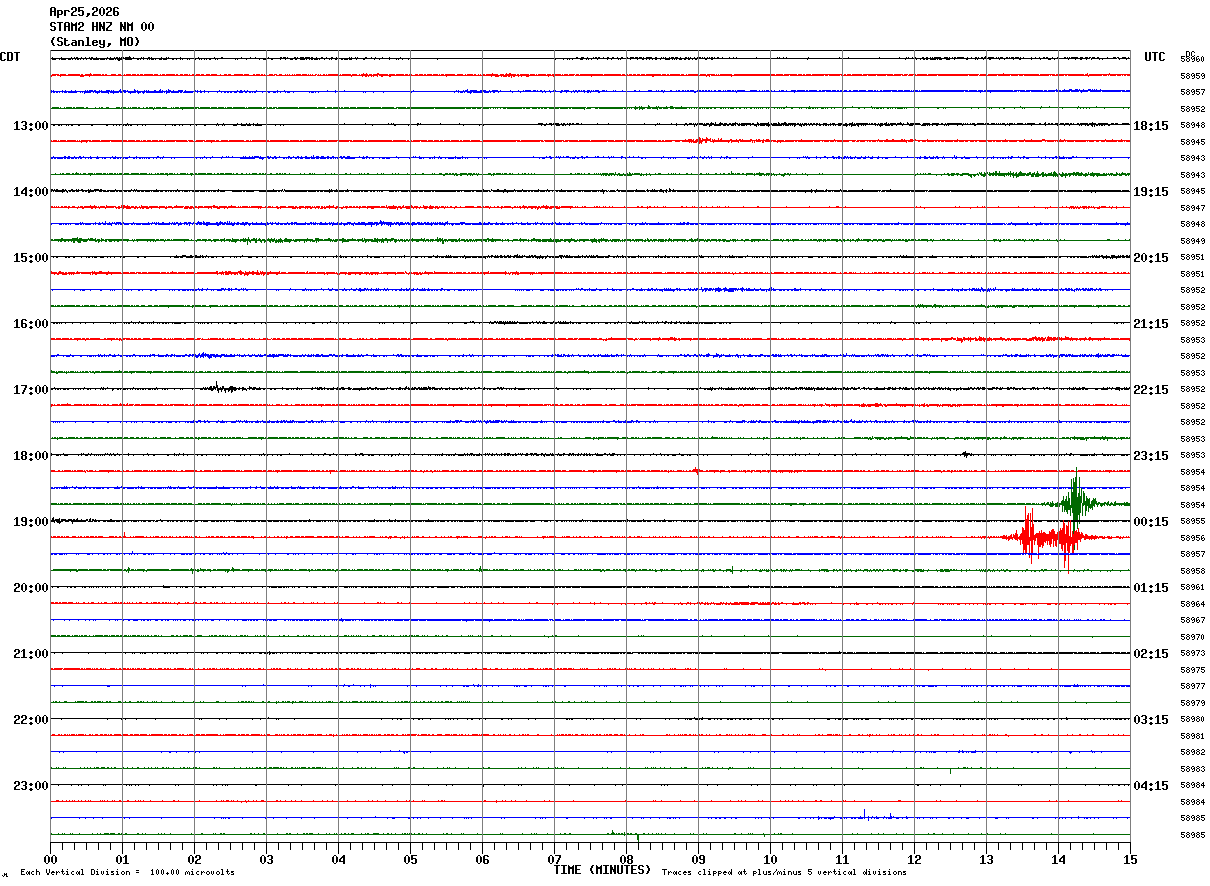Click the 20:15 UTC time label

1151,258
